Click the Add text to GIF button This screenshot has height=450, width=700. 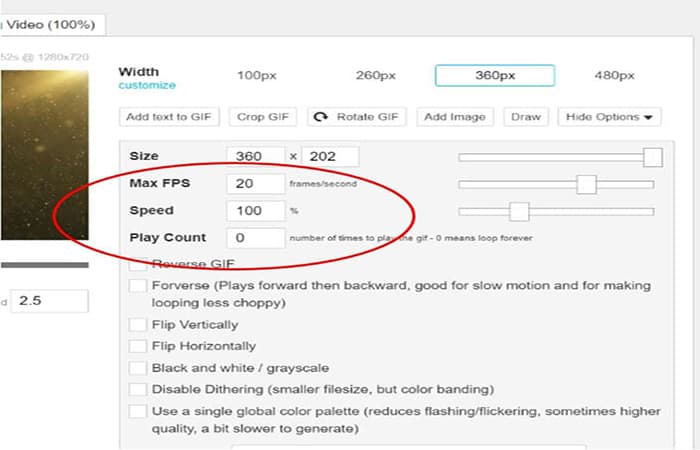171,117
